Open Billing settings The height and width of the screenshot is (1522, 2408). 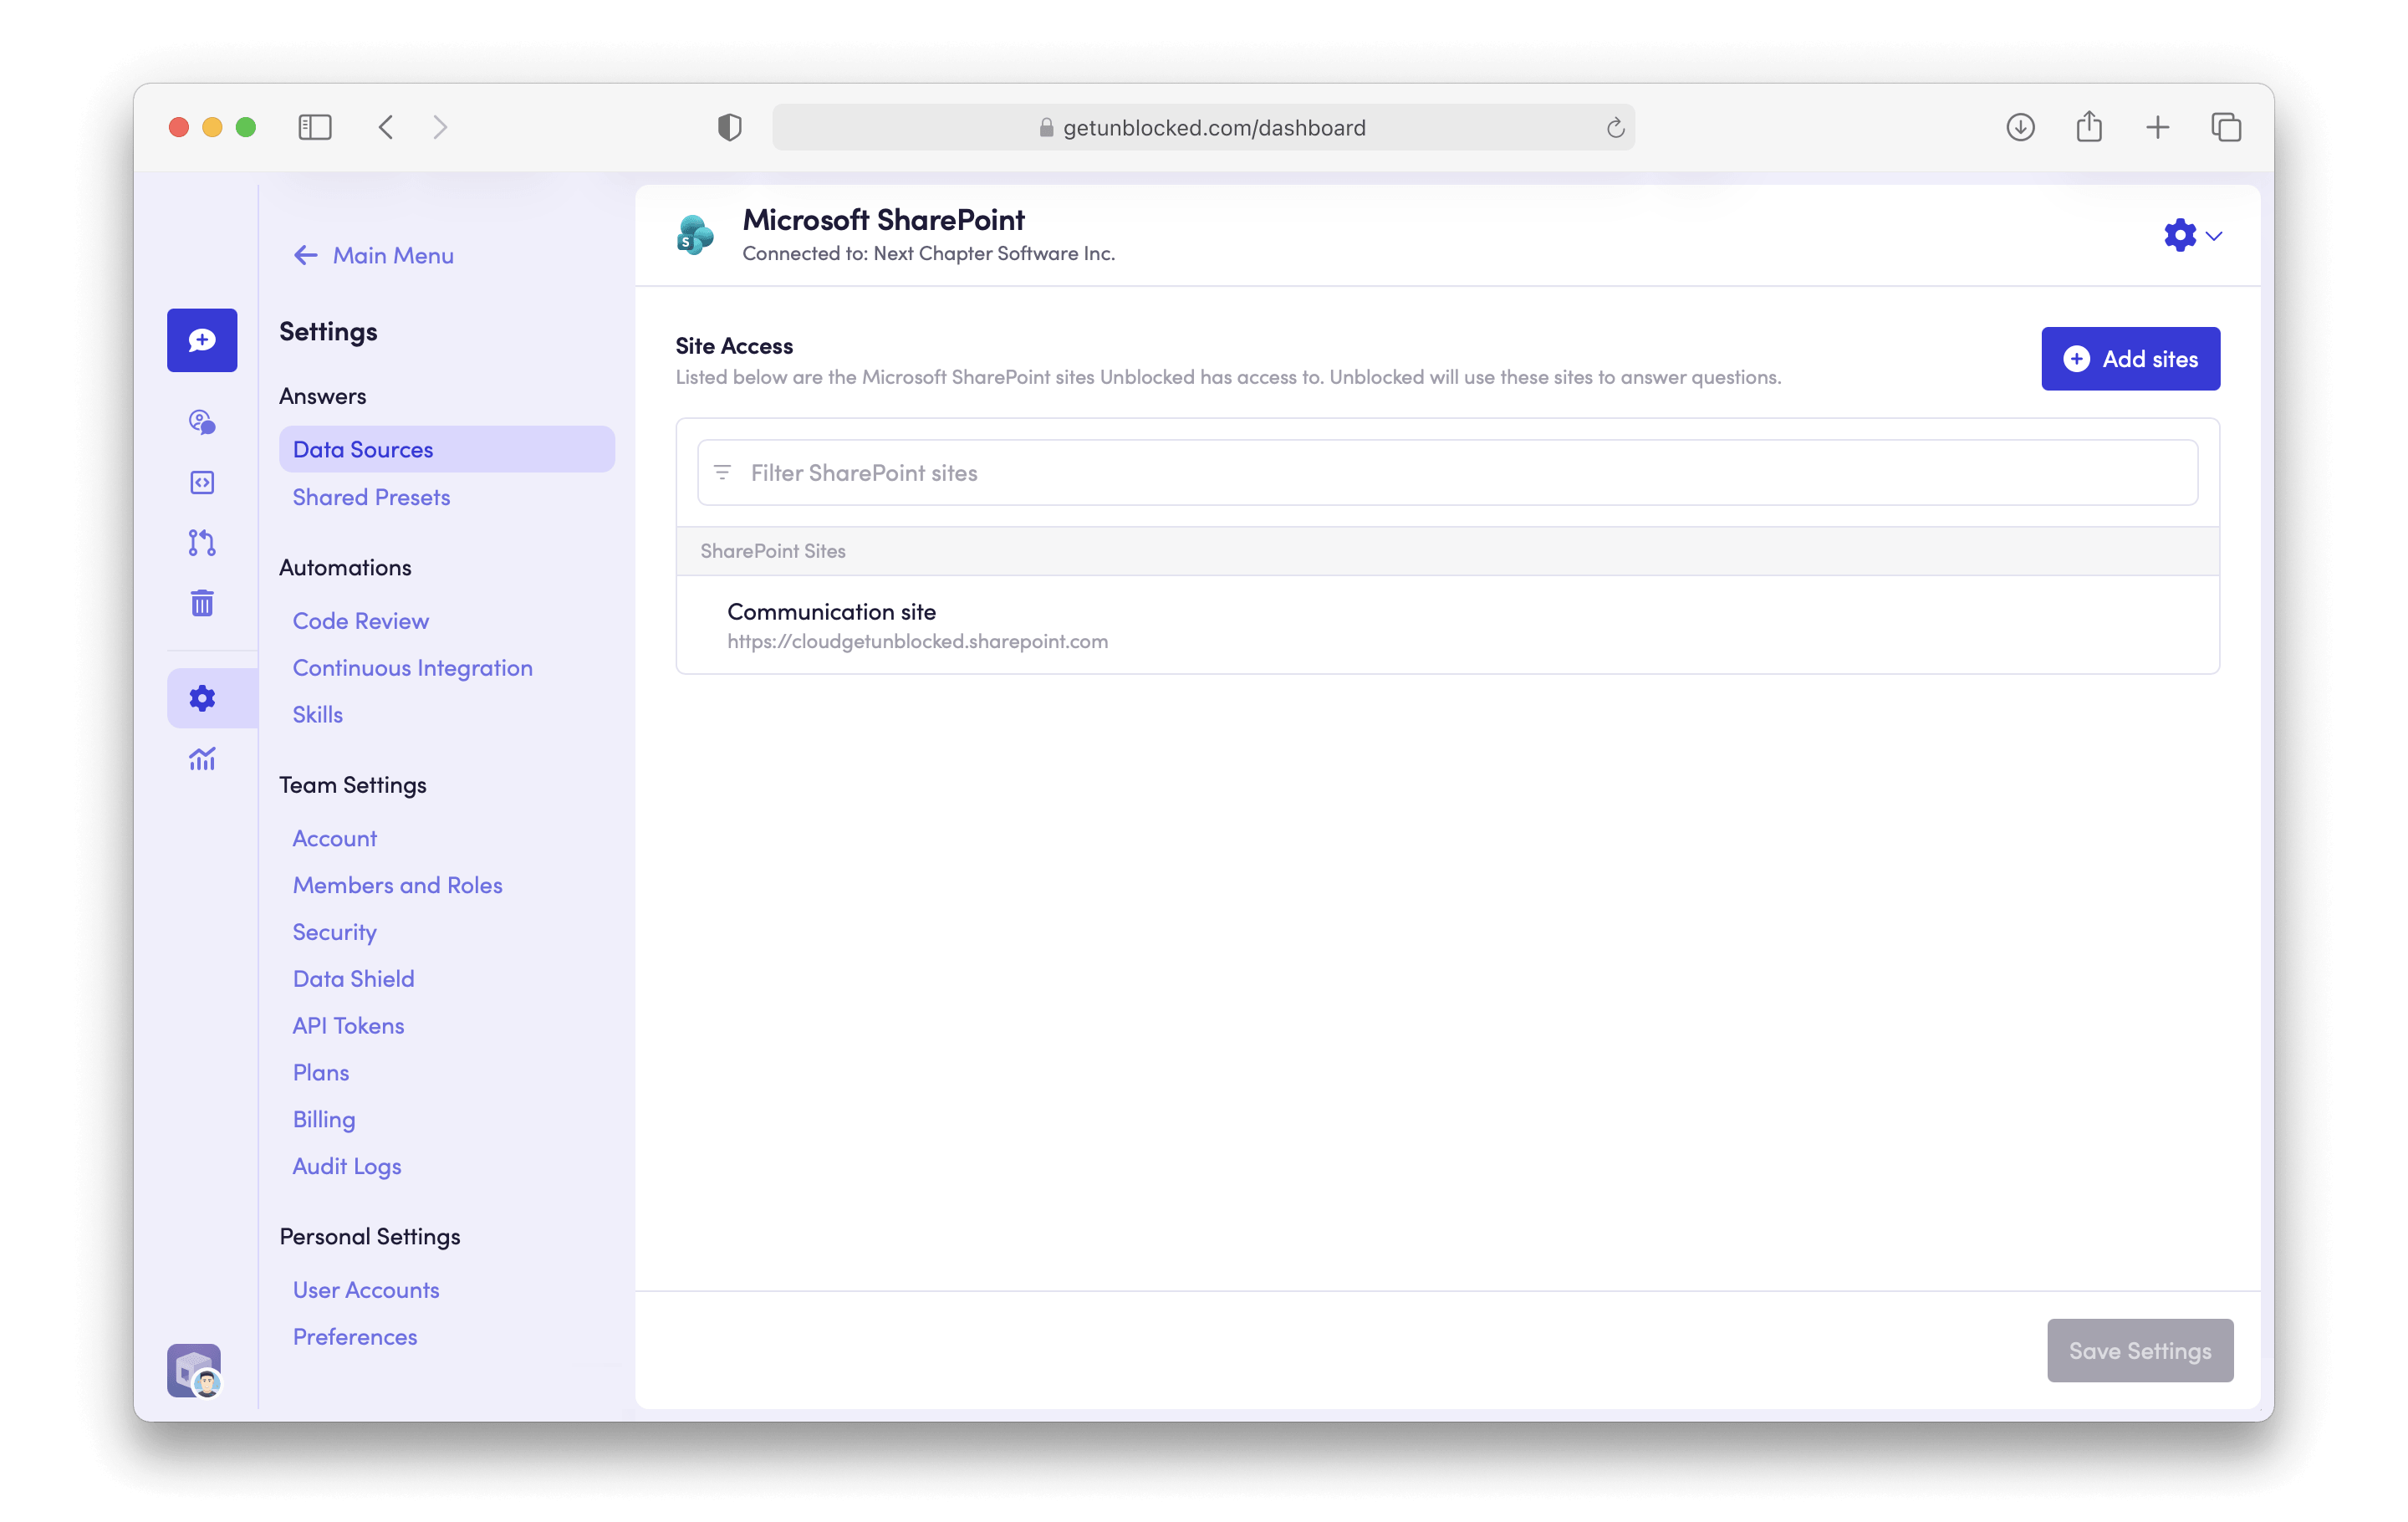[x=323, y=1119]
